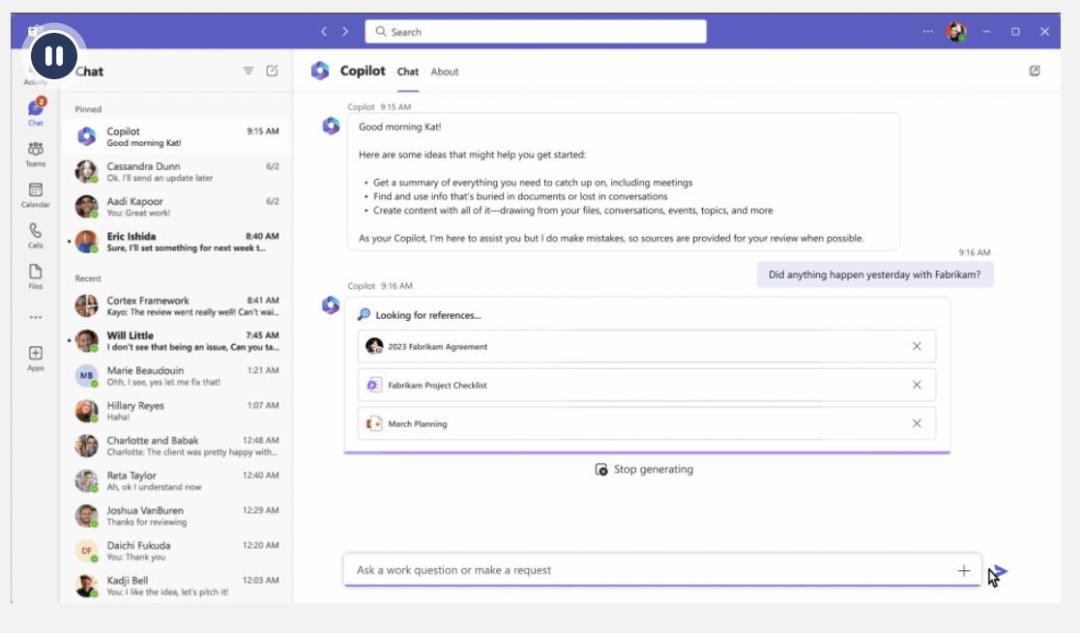This screenshot has width=1080, height=633.
Task: Remove the 2023 Fabrikam Agreement reference
Action: [x=916, y=346]
